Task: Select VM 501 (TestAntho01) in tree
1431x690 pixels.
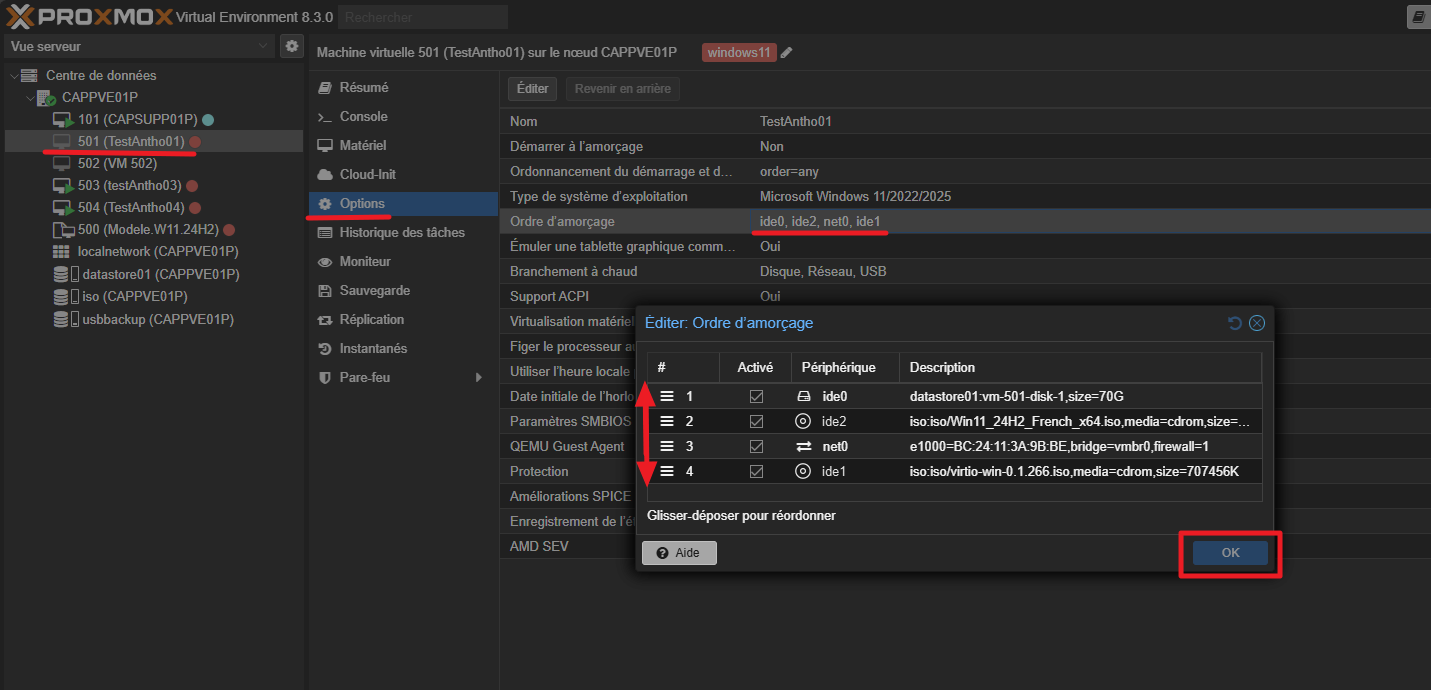Action: click(154, 142)
